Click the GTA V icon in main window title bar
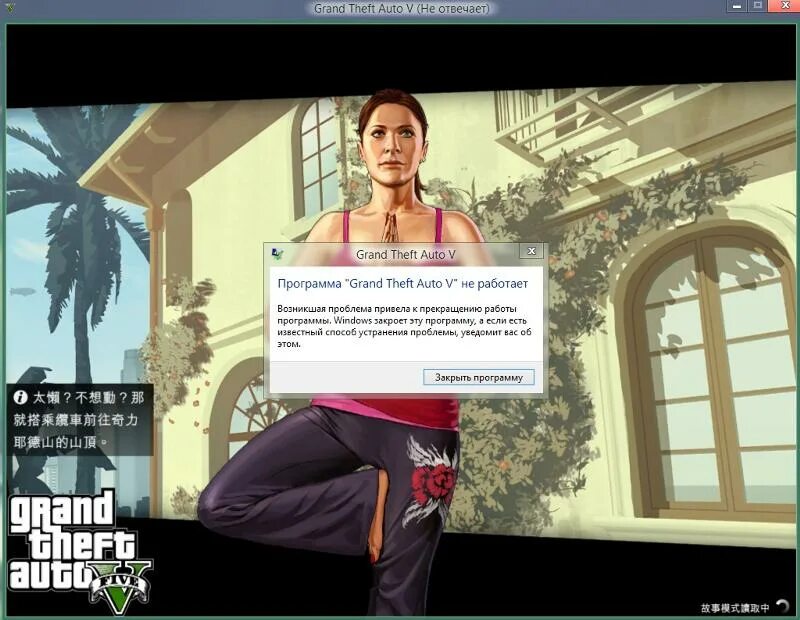The image size is (800, 620). (x=10, y=8)
